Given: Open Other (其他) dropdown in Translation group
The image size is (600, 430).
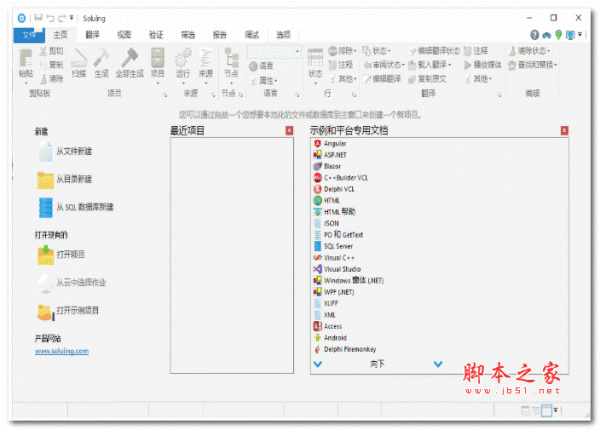Looking at the screenshot, I should (x=478, y=79).
